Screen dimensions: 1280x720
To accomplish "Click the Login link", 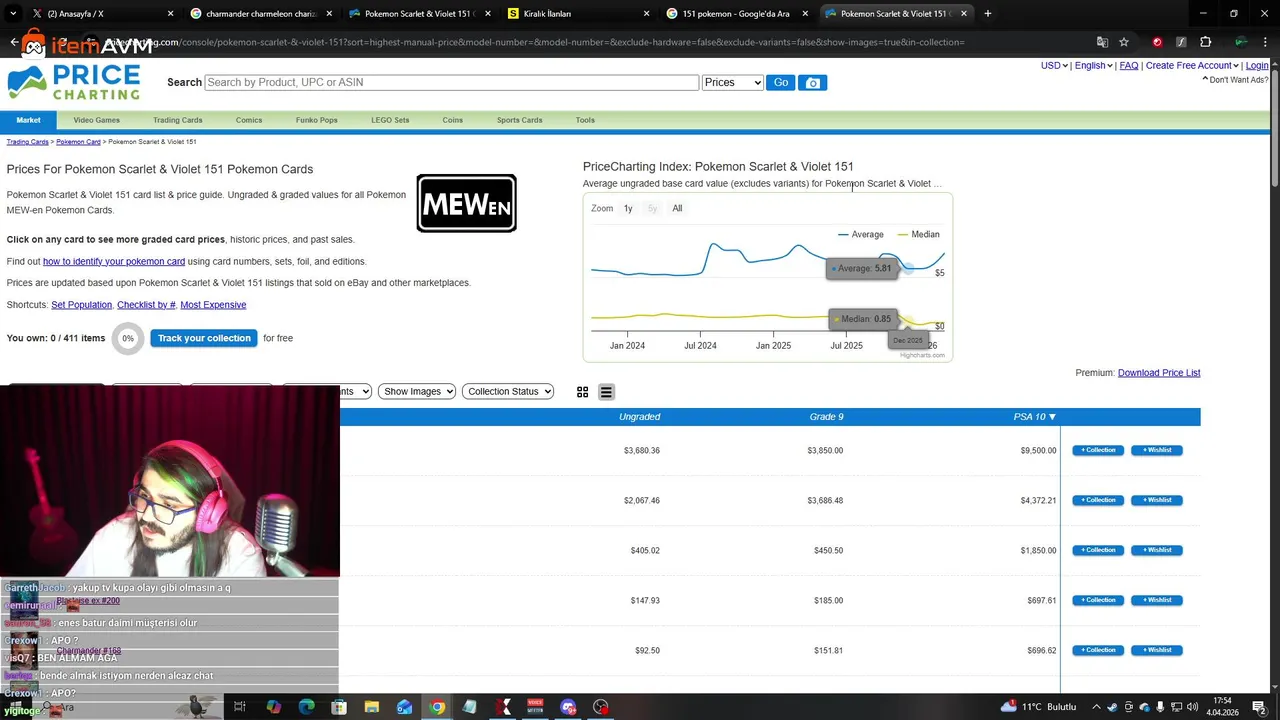I will coord(1257,66).
